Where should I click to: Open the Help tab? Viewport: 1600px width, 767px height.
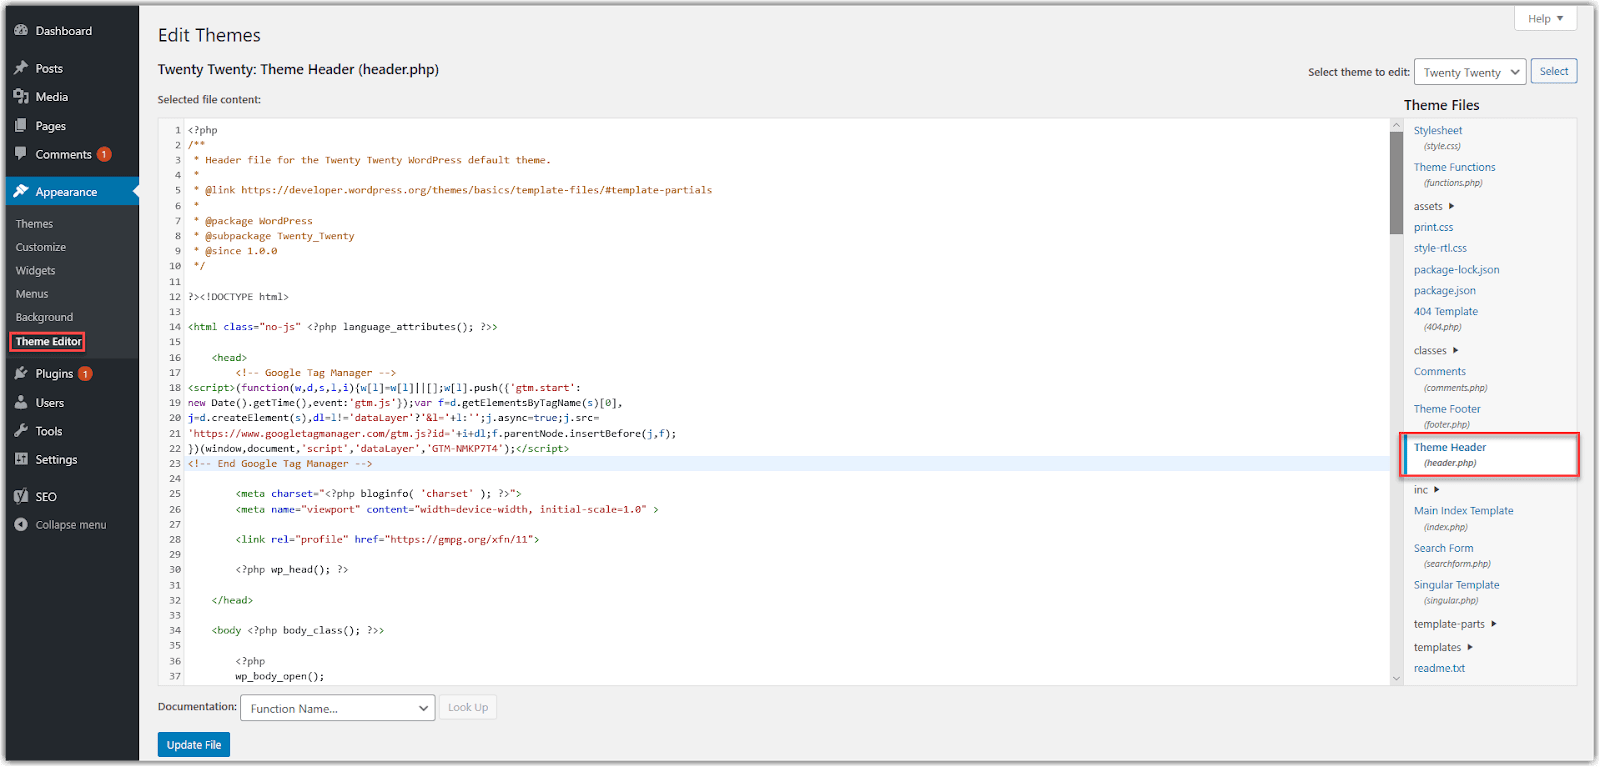(1545, 18)
